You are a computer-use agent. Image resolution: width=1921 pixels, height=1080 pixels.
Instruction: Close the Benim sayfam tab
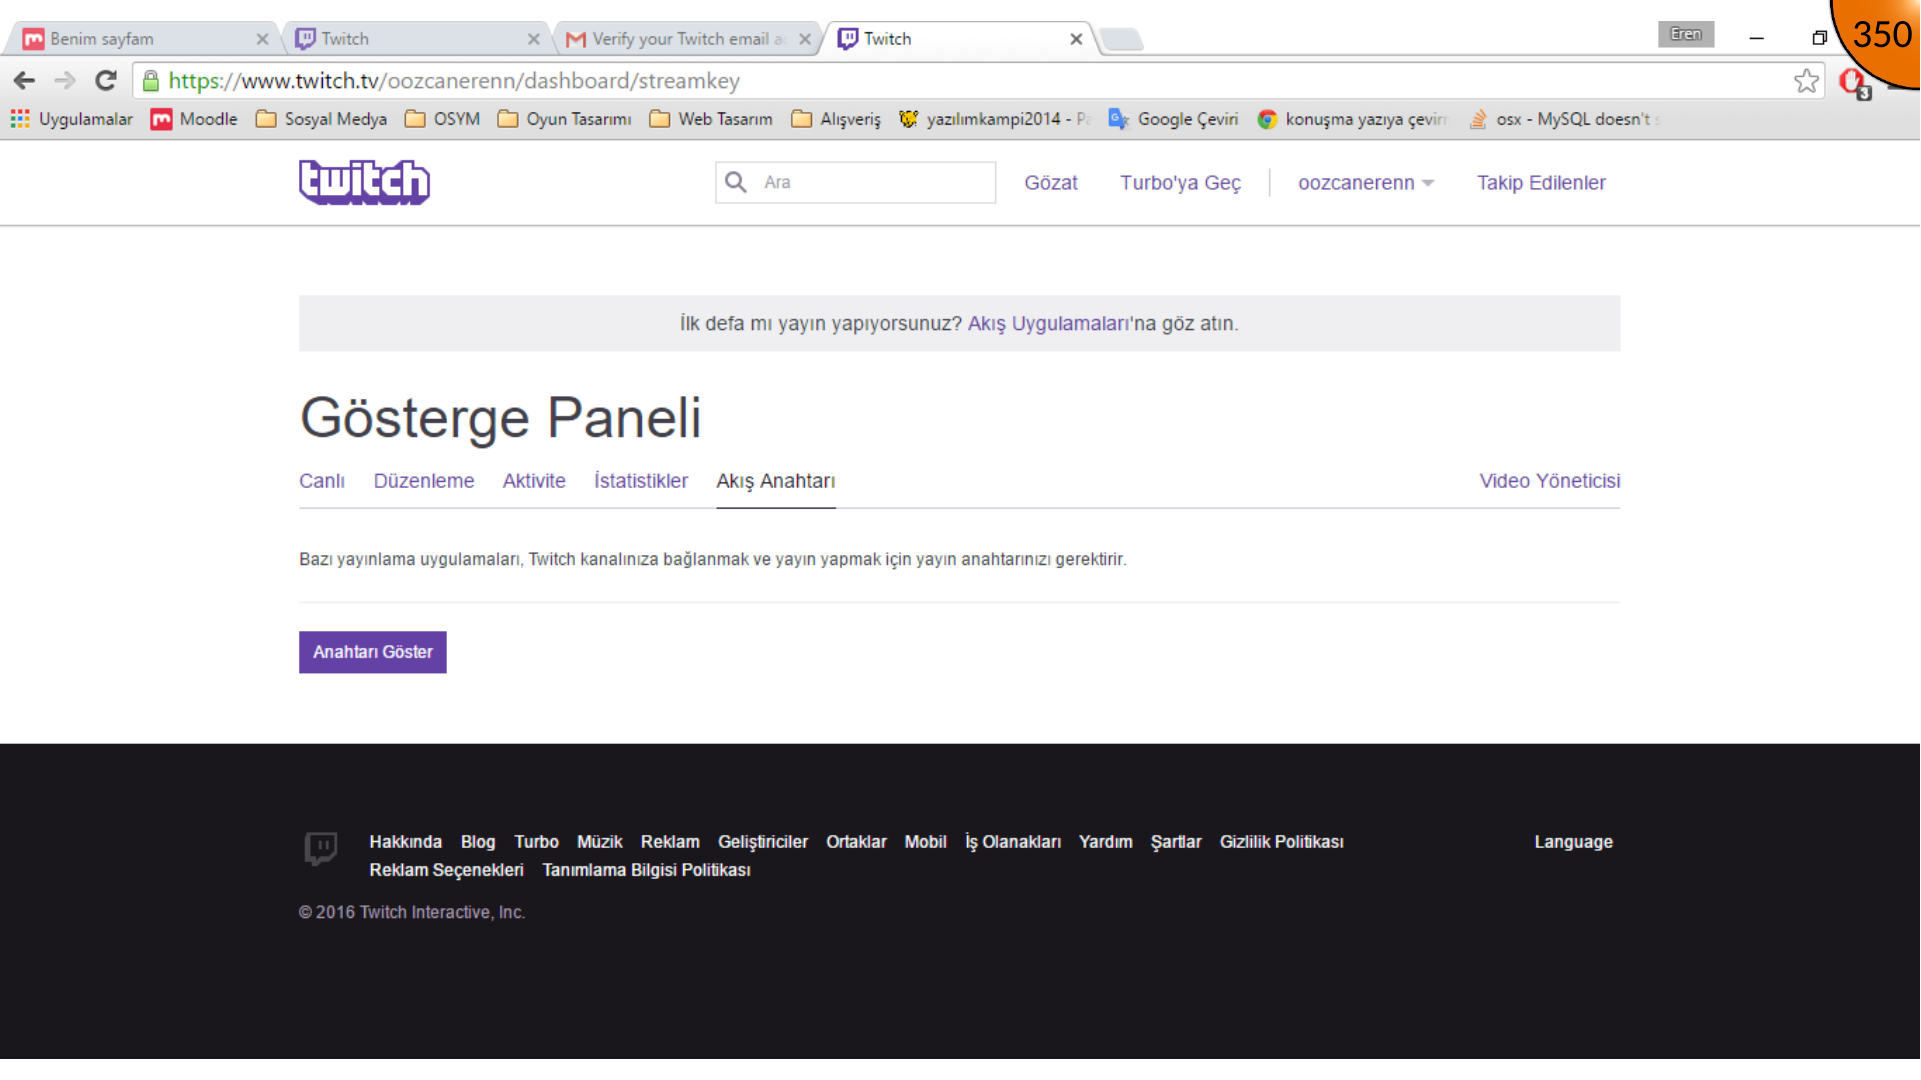pyautogui.click(x=262, y=39)
